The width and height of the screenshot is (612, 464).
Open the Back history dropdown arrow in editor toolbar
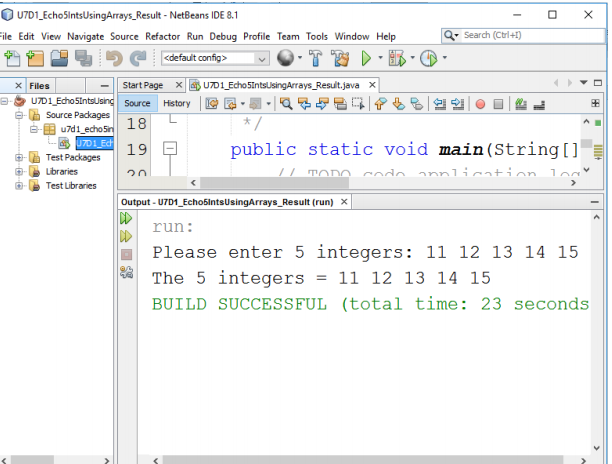point(242,104)
